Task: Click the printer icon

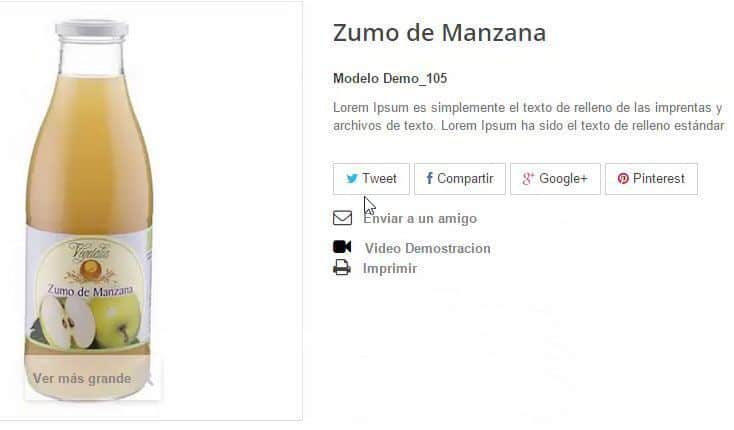Action: (x=342, y=268)
